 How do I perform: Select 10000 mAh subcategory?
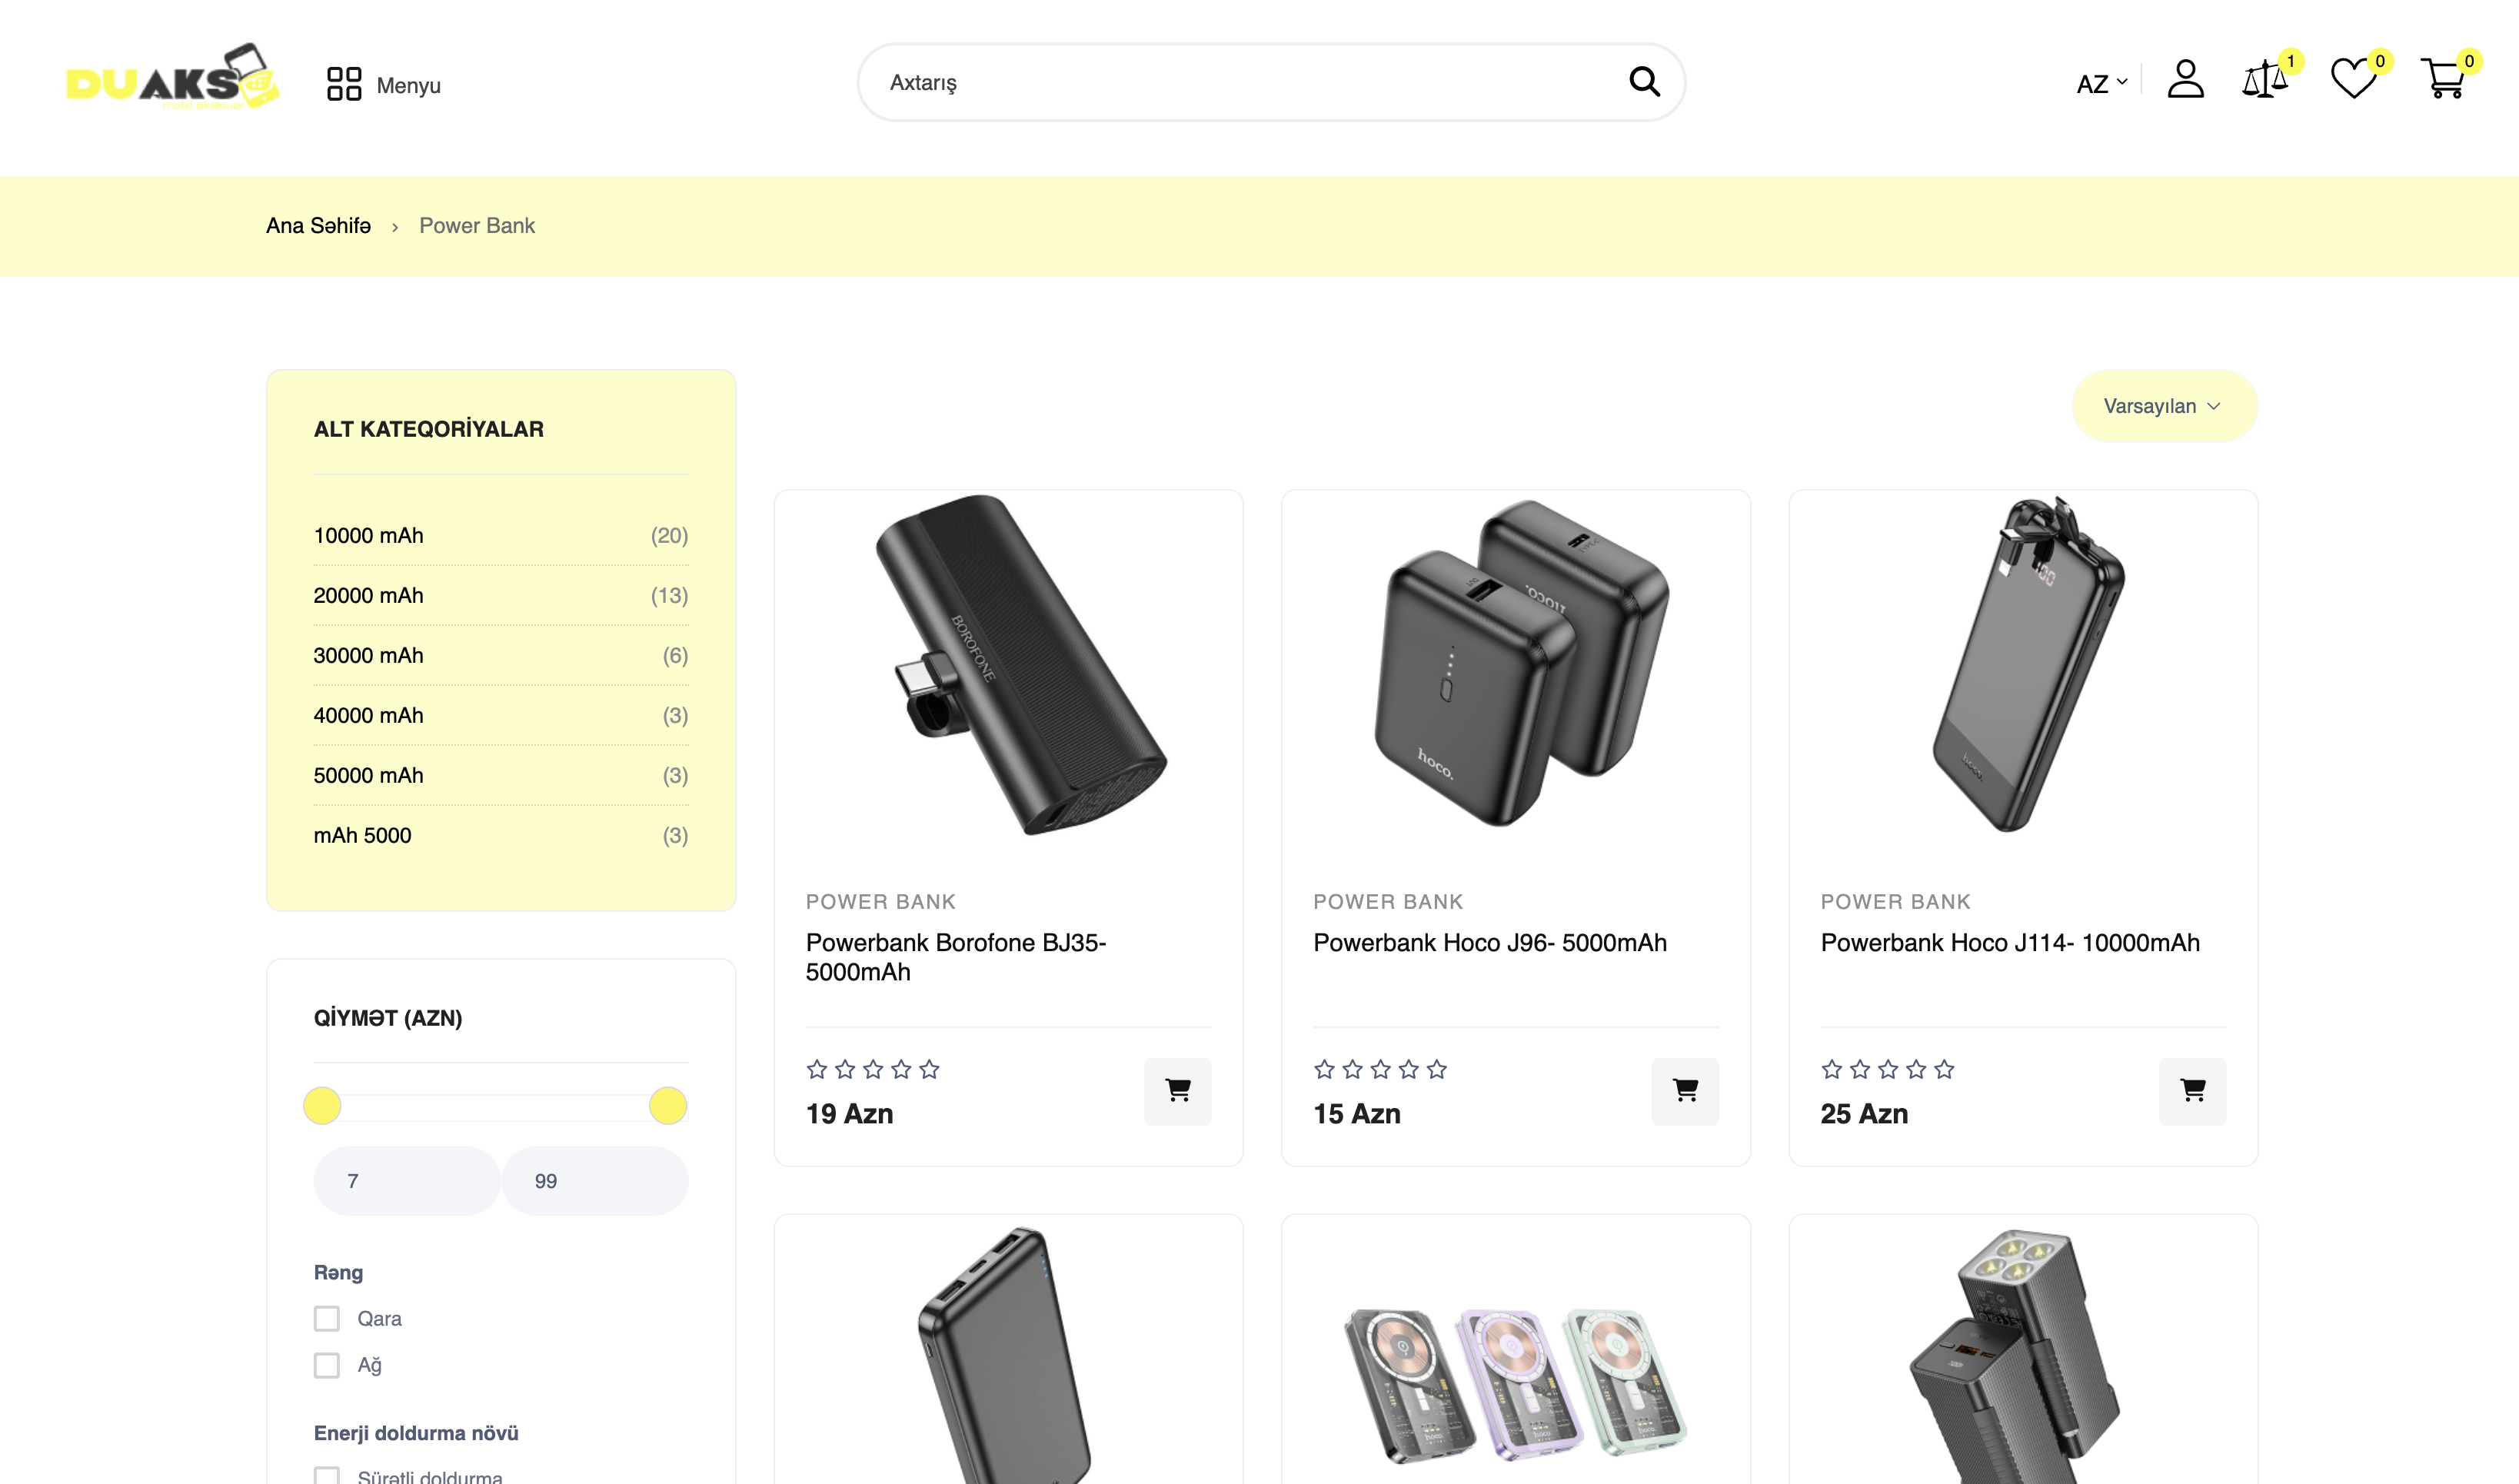click(x=369, y=536)
